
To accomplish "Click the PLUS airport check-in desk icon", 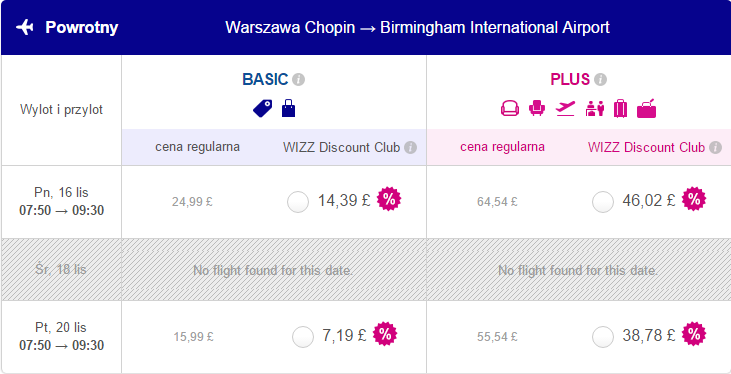I will 595,109.
